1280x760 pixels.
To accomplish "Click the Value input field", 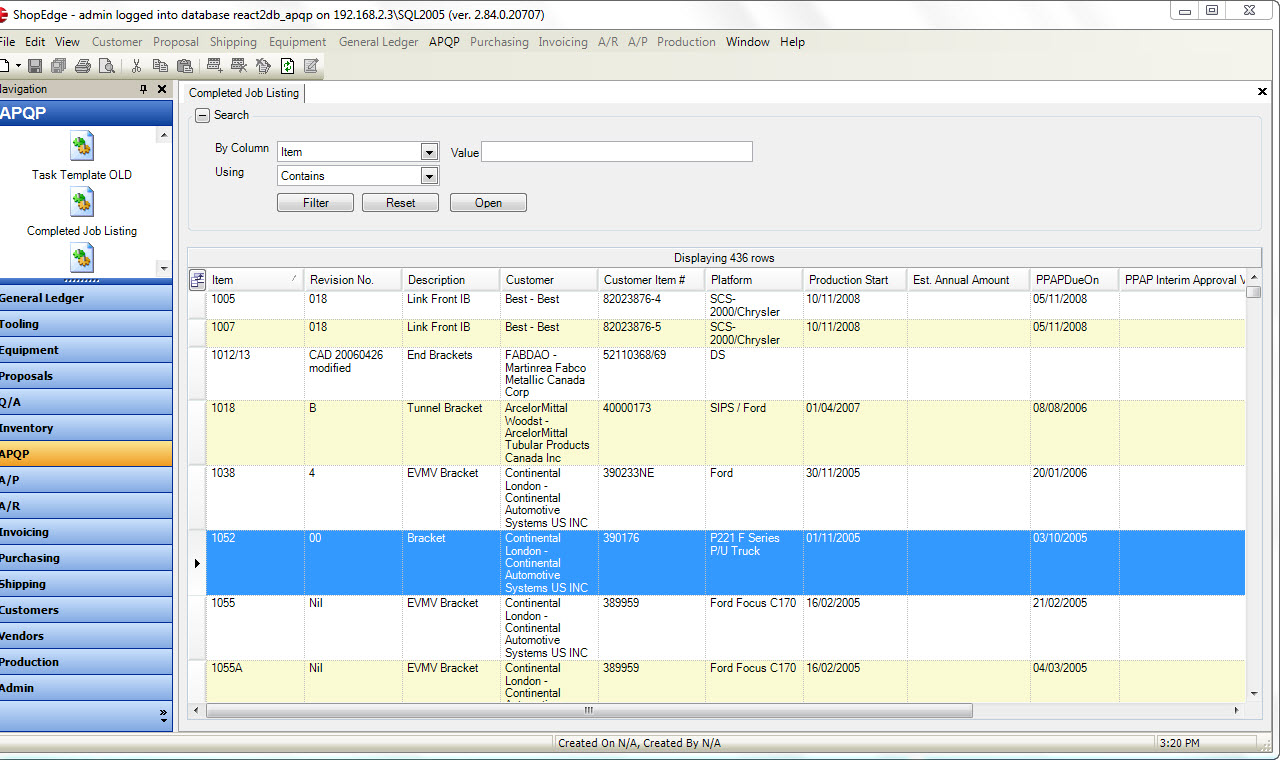I will 616,152.
